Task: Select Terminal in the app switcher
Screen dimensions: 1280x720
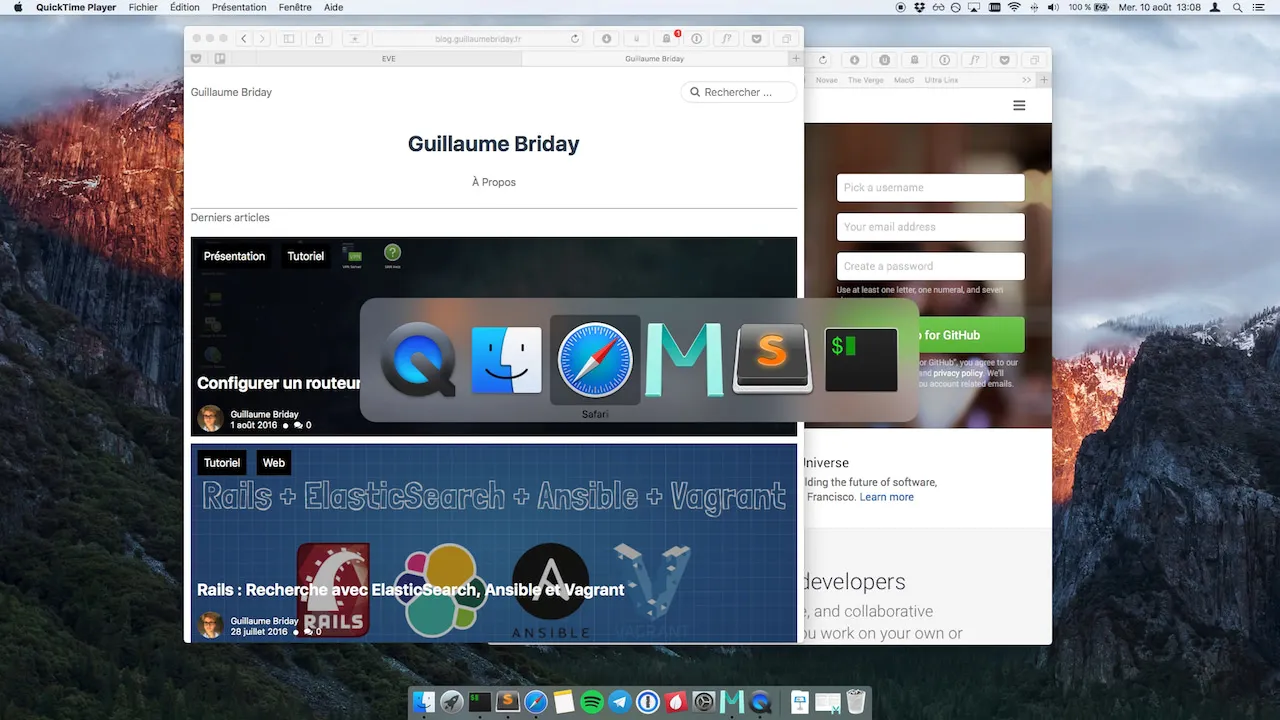Action: point(861,360)
